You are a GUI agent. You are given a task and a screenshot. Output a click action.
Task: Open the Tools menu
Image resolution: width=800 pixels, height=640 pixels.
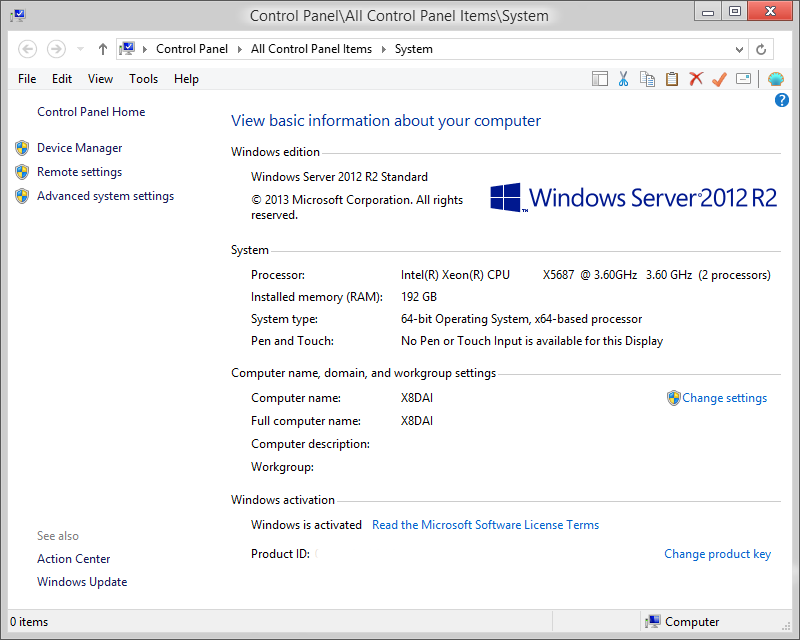click(143, 79)
